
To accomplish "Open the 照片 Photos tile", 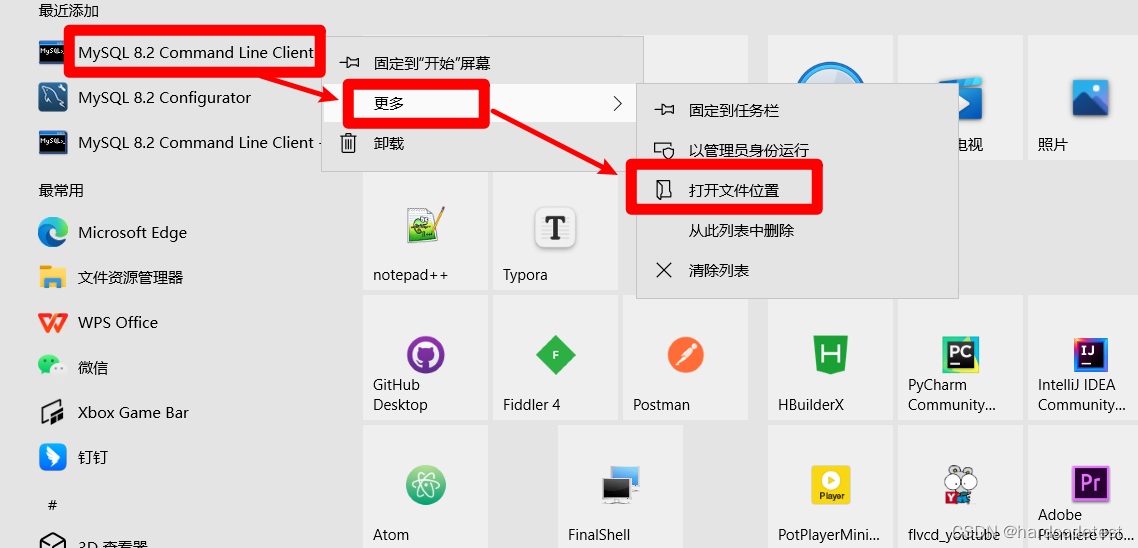I will coord(1084,98).
